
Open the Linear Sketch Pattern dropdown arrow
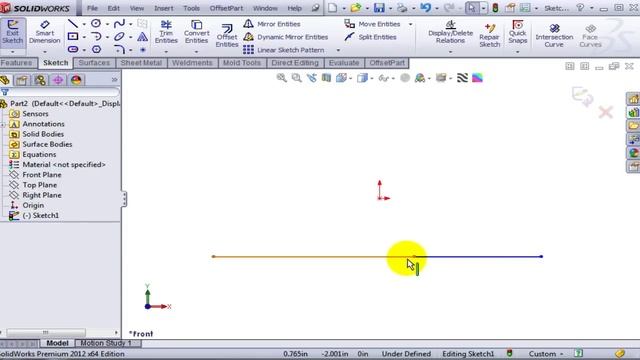tap(338, 50)
